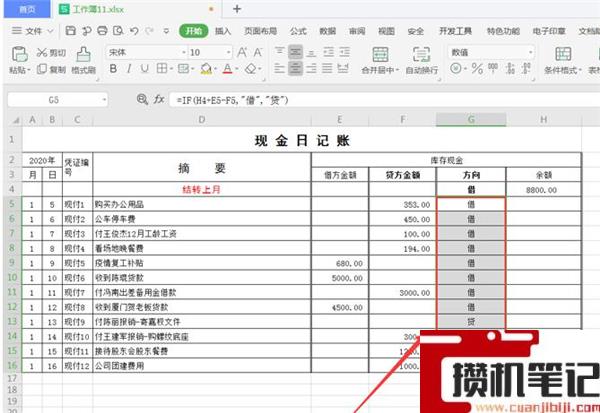600x413 pixels.
Task: Switch to the 公式 Formulas tab
Action: click(x=298, y=31)
